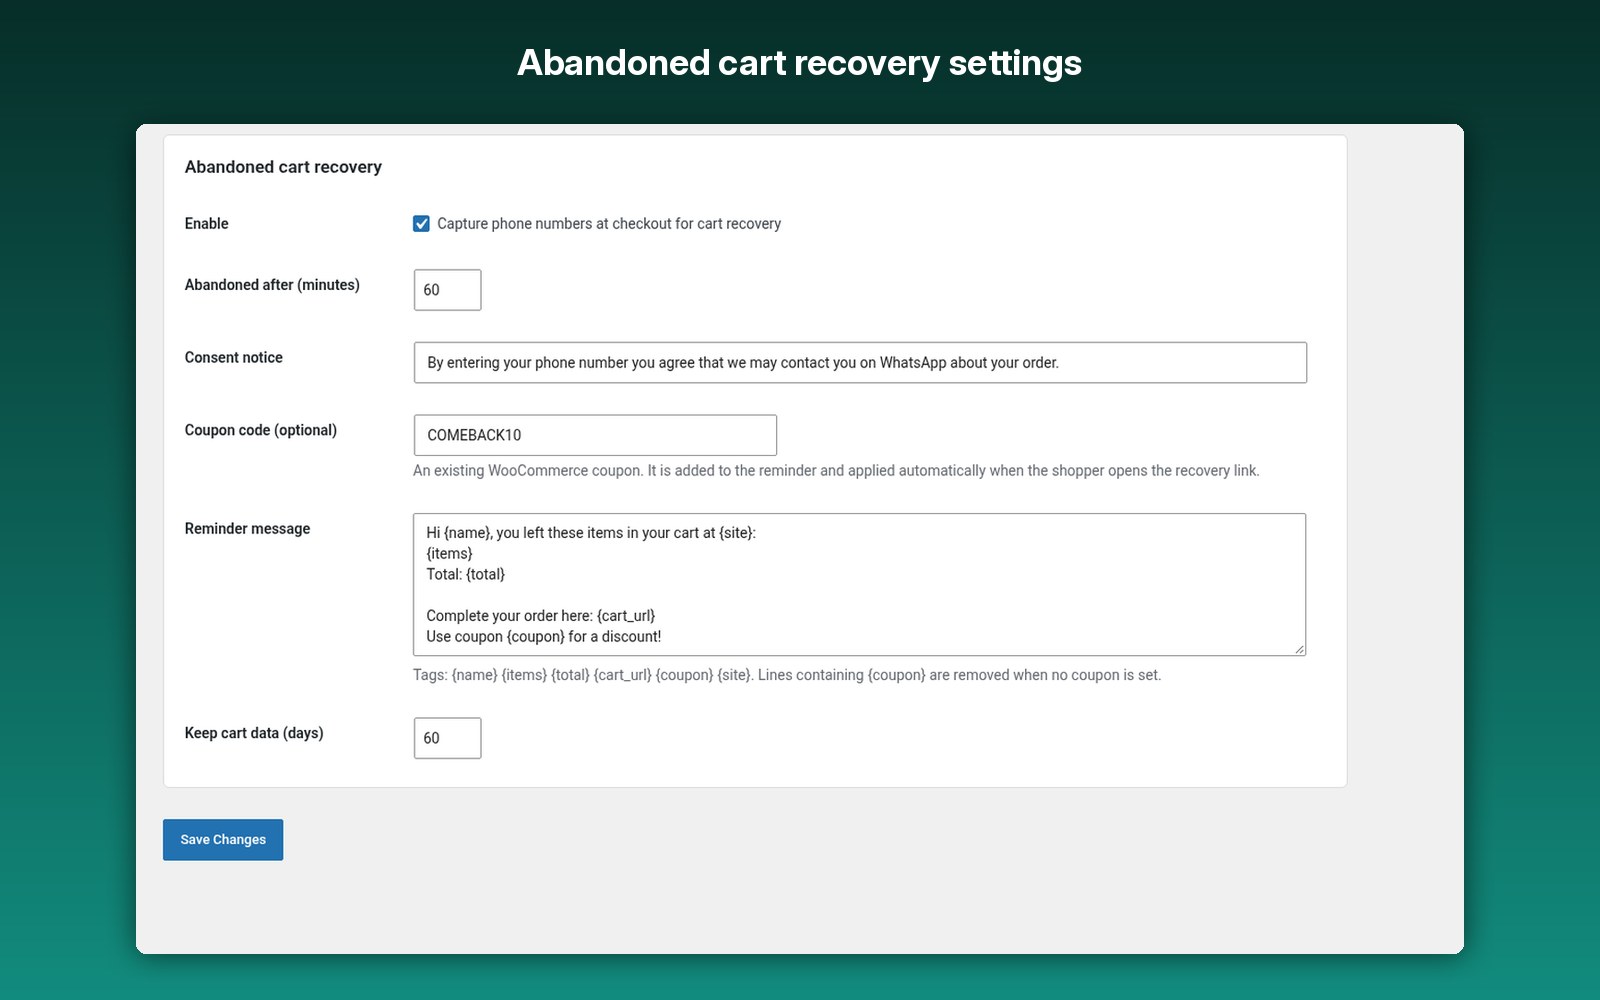Edit the Consent notice text field
The image size is (1600, 1000).
click(860, 362)
